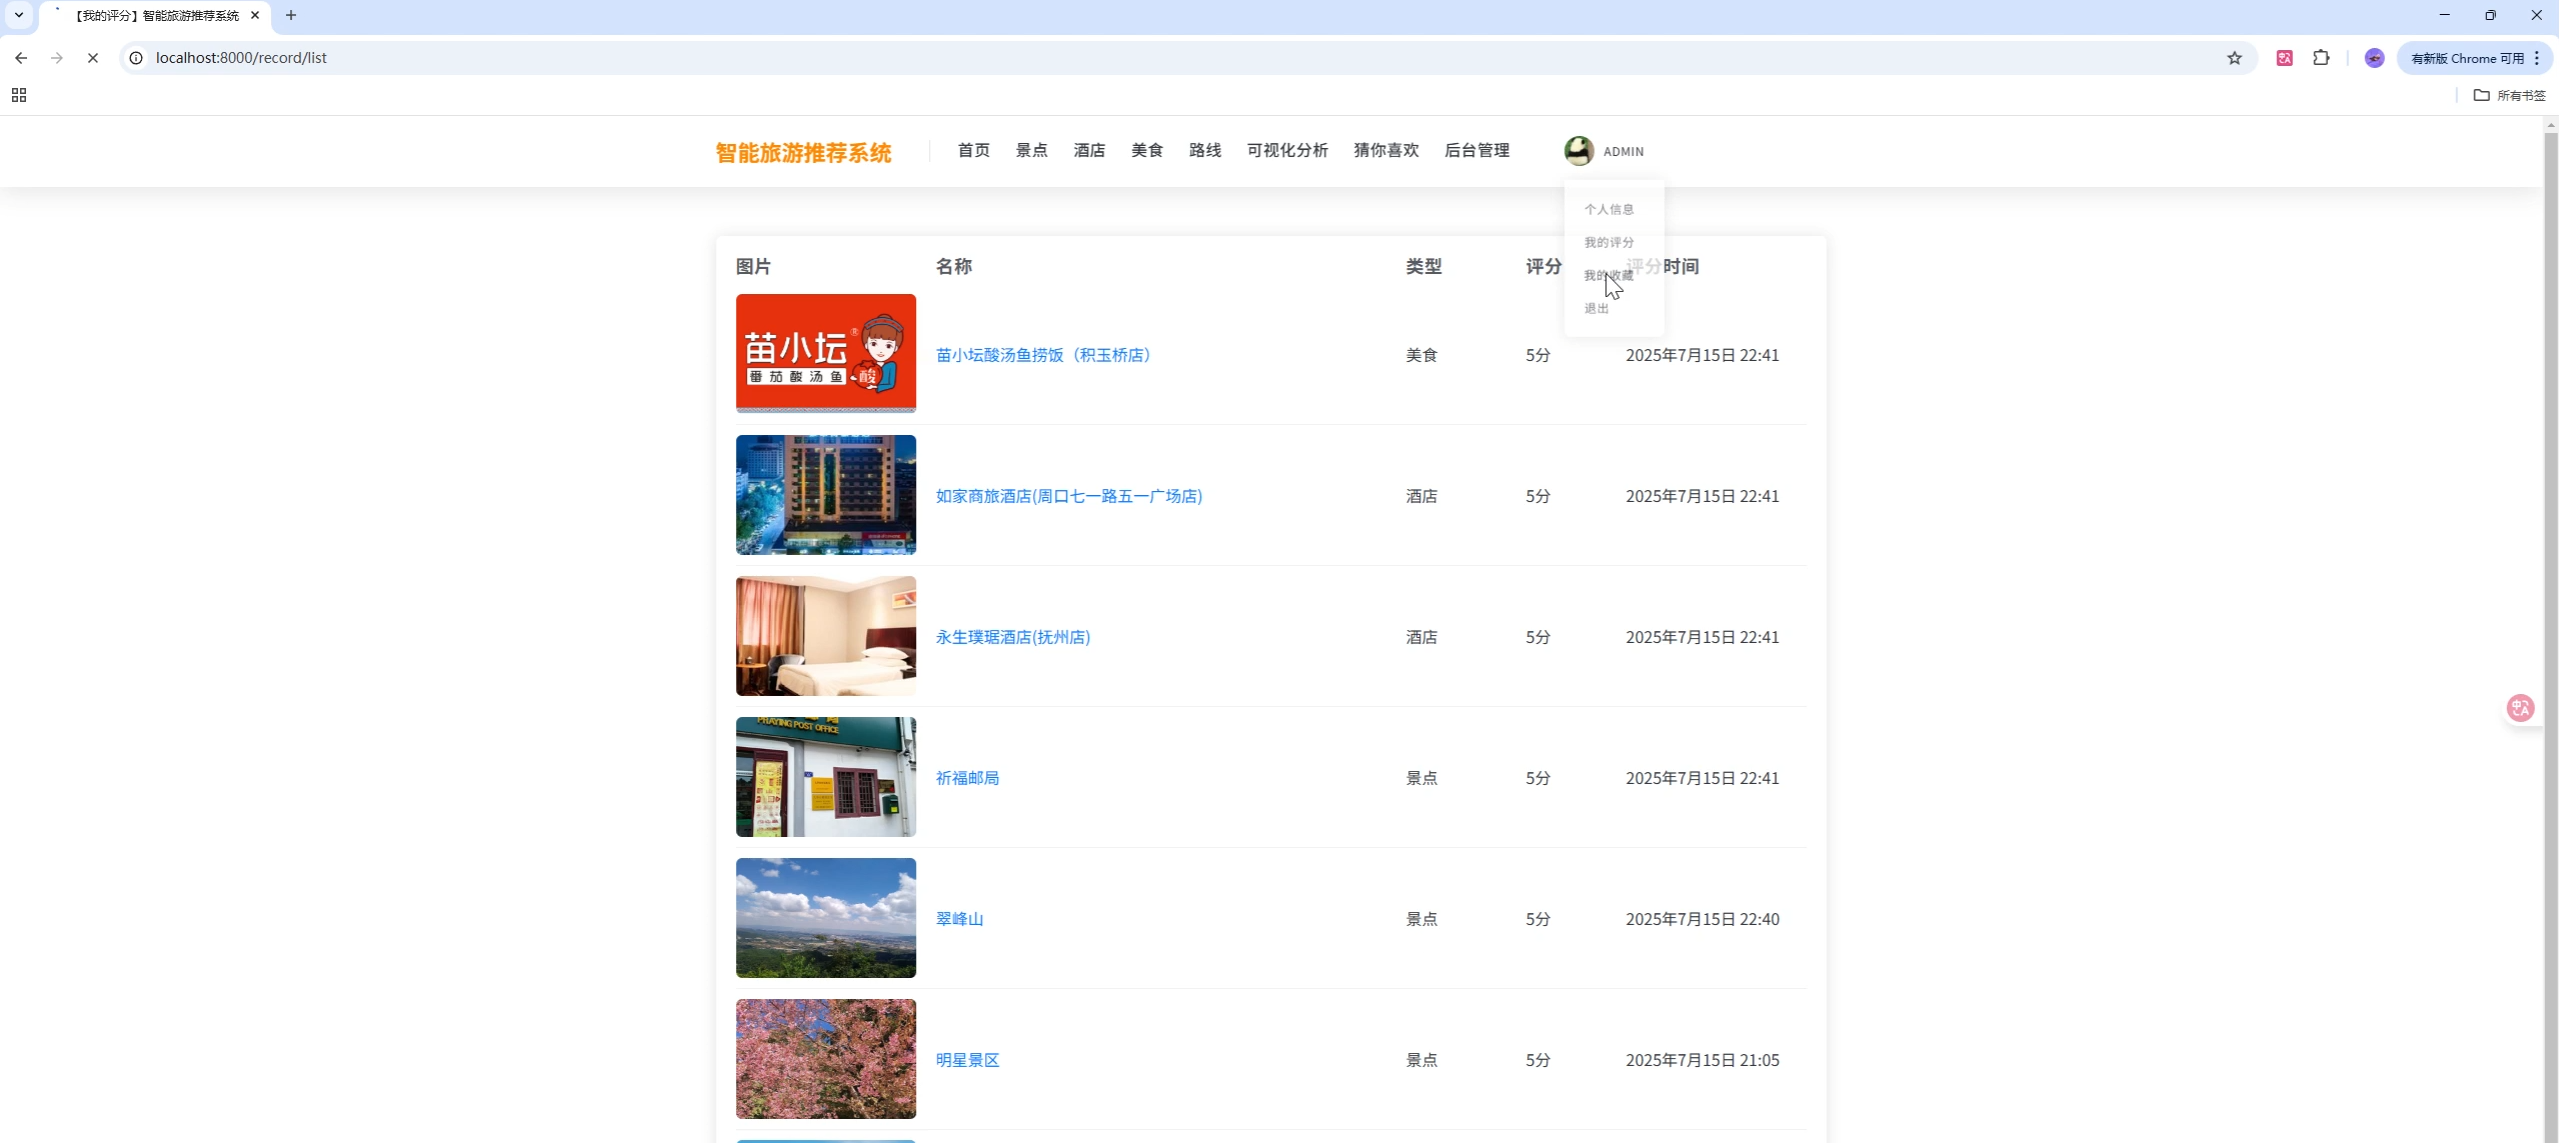Open the tab search dropdown arrow
The image size is (2559, 1143).
pos(19,15)
